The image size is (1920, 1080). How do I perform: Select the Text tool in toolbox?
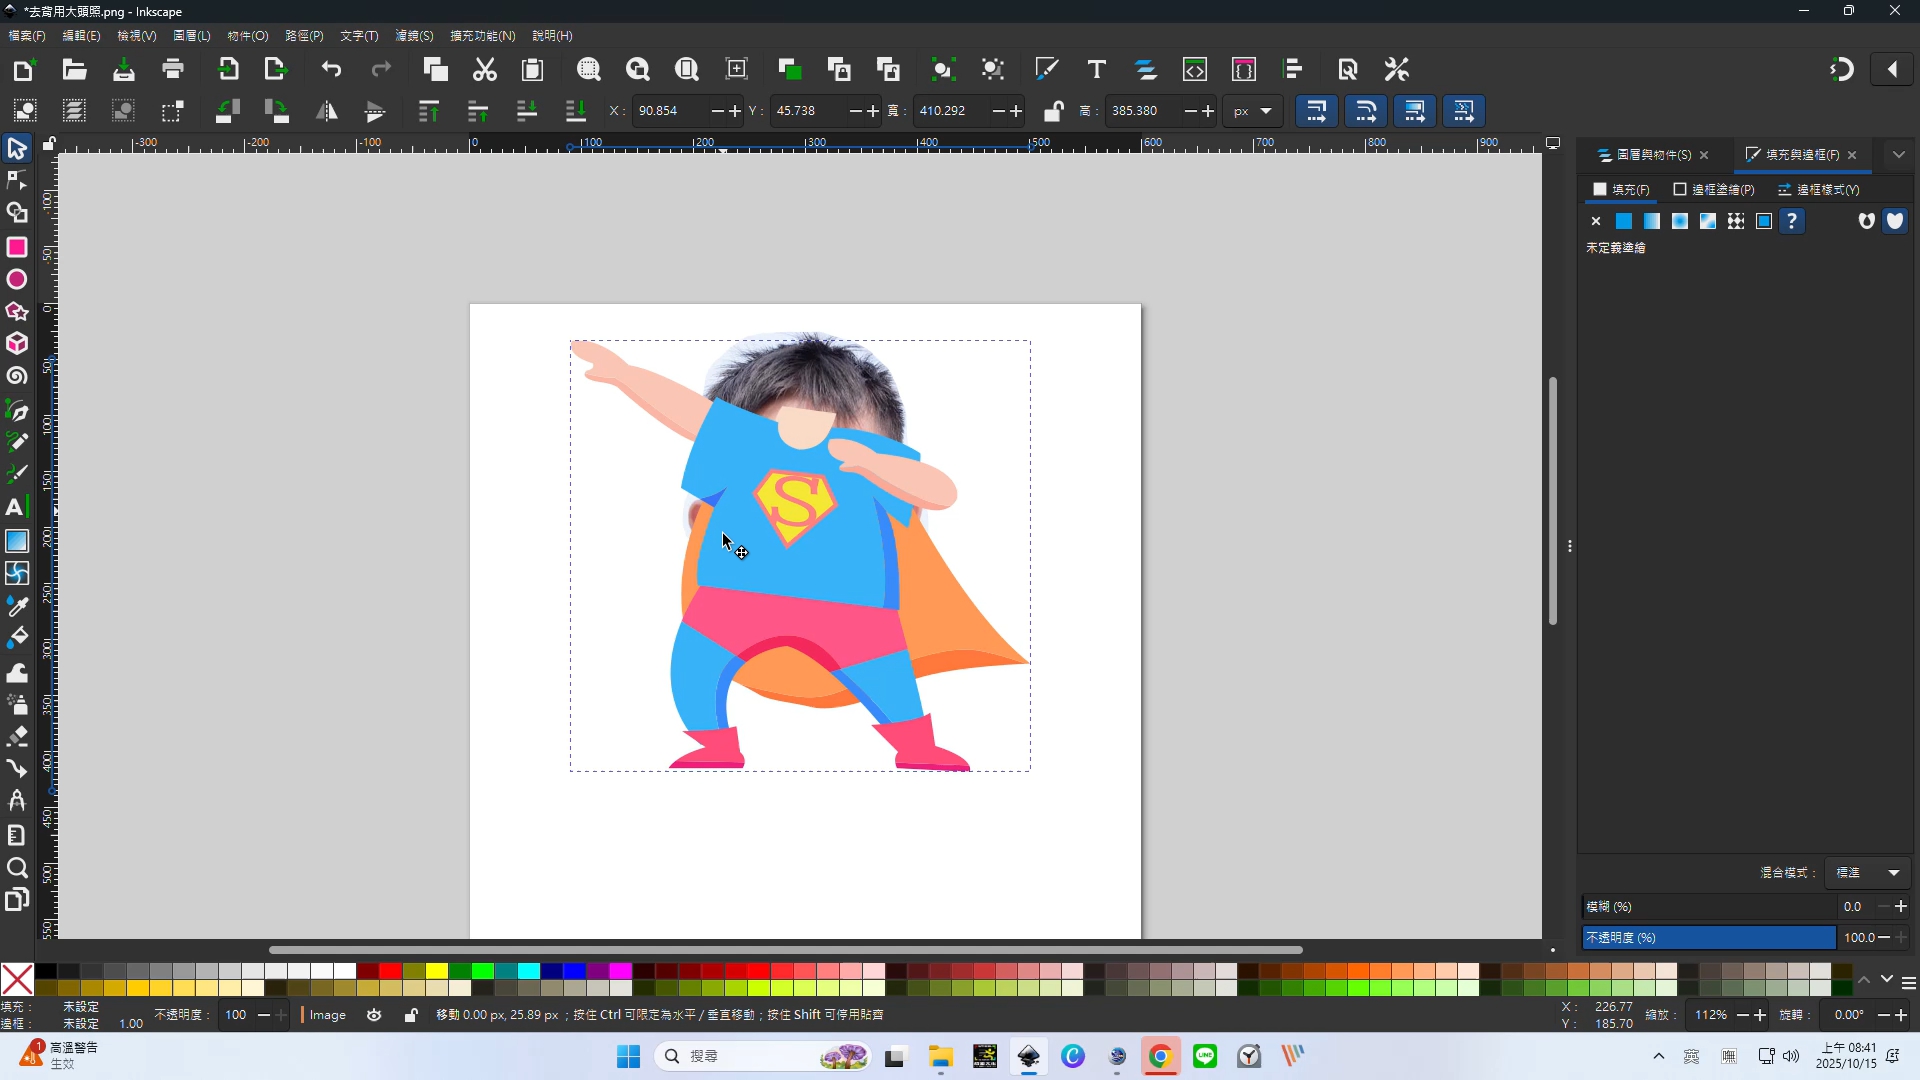coord(15,508)
